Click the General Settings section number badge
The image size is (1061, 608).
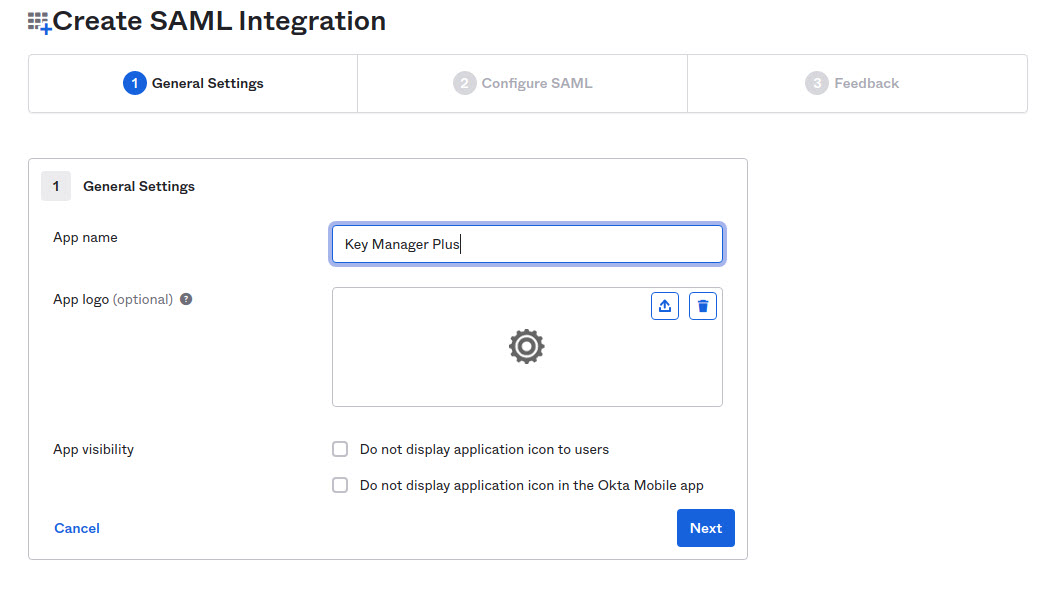pyautogui.click(x=55, y=186)
